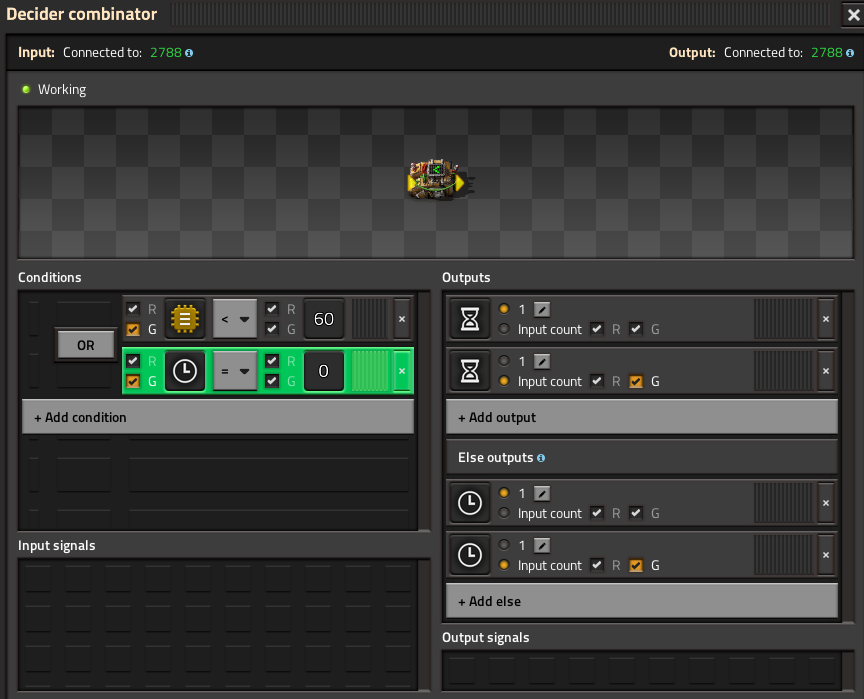Grab the second clock else output's drag handle

(x=784, y=555)
